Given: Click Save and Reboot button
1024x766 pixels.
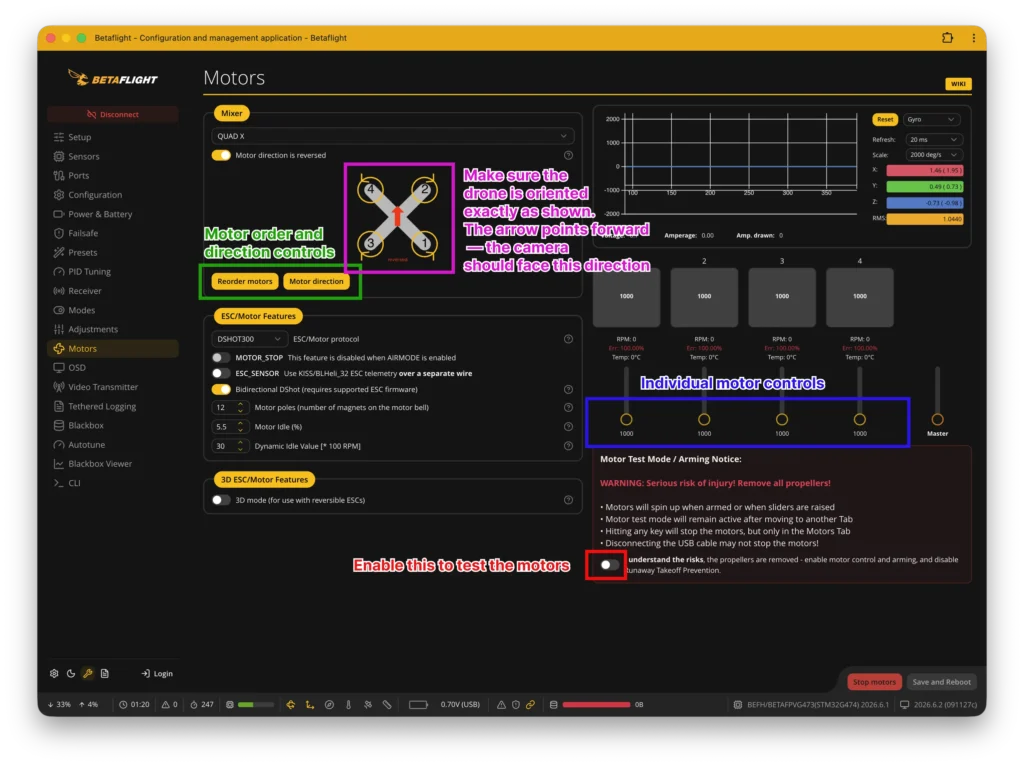Looking at the screenshot, I should point(941,682).
